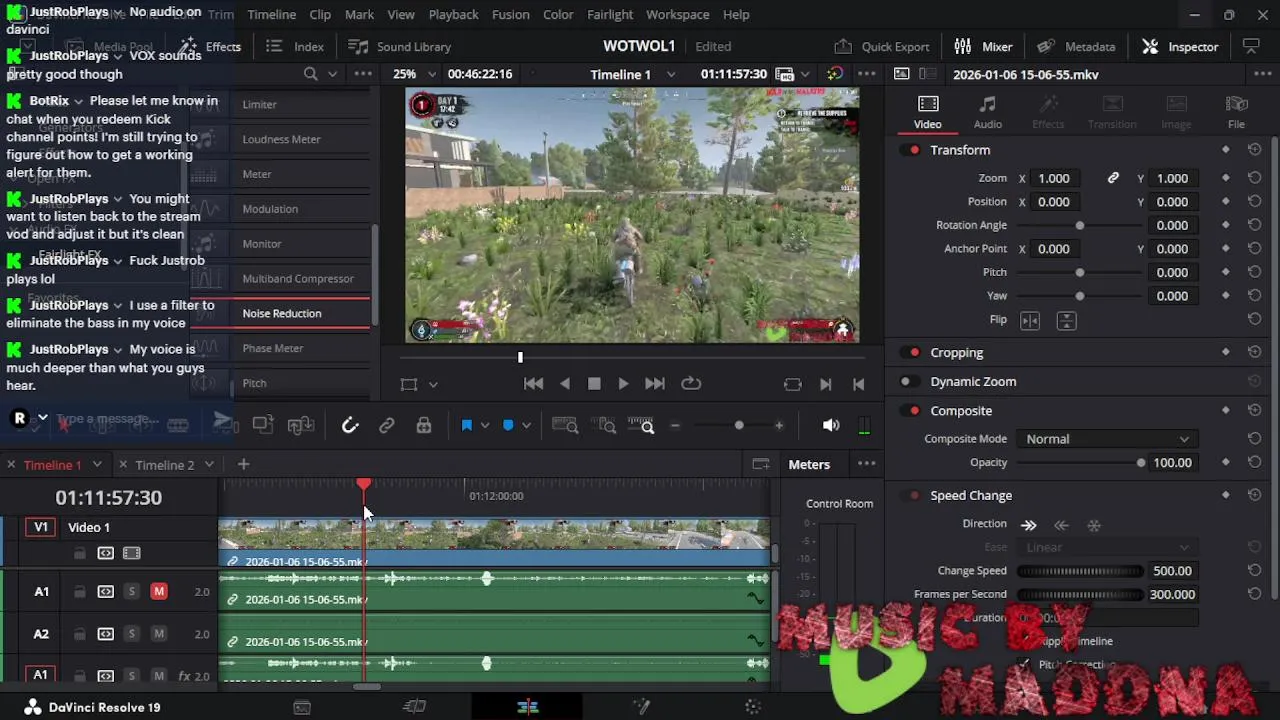Flip clip horizontally in Inspector
Screen dimensions: 1280x720
tap(1030, 320)
